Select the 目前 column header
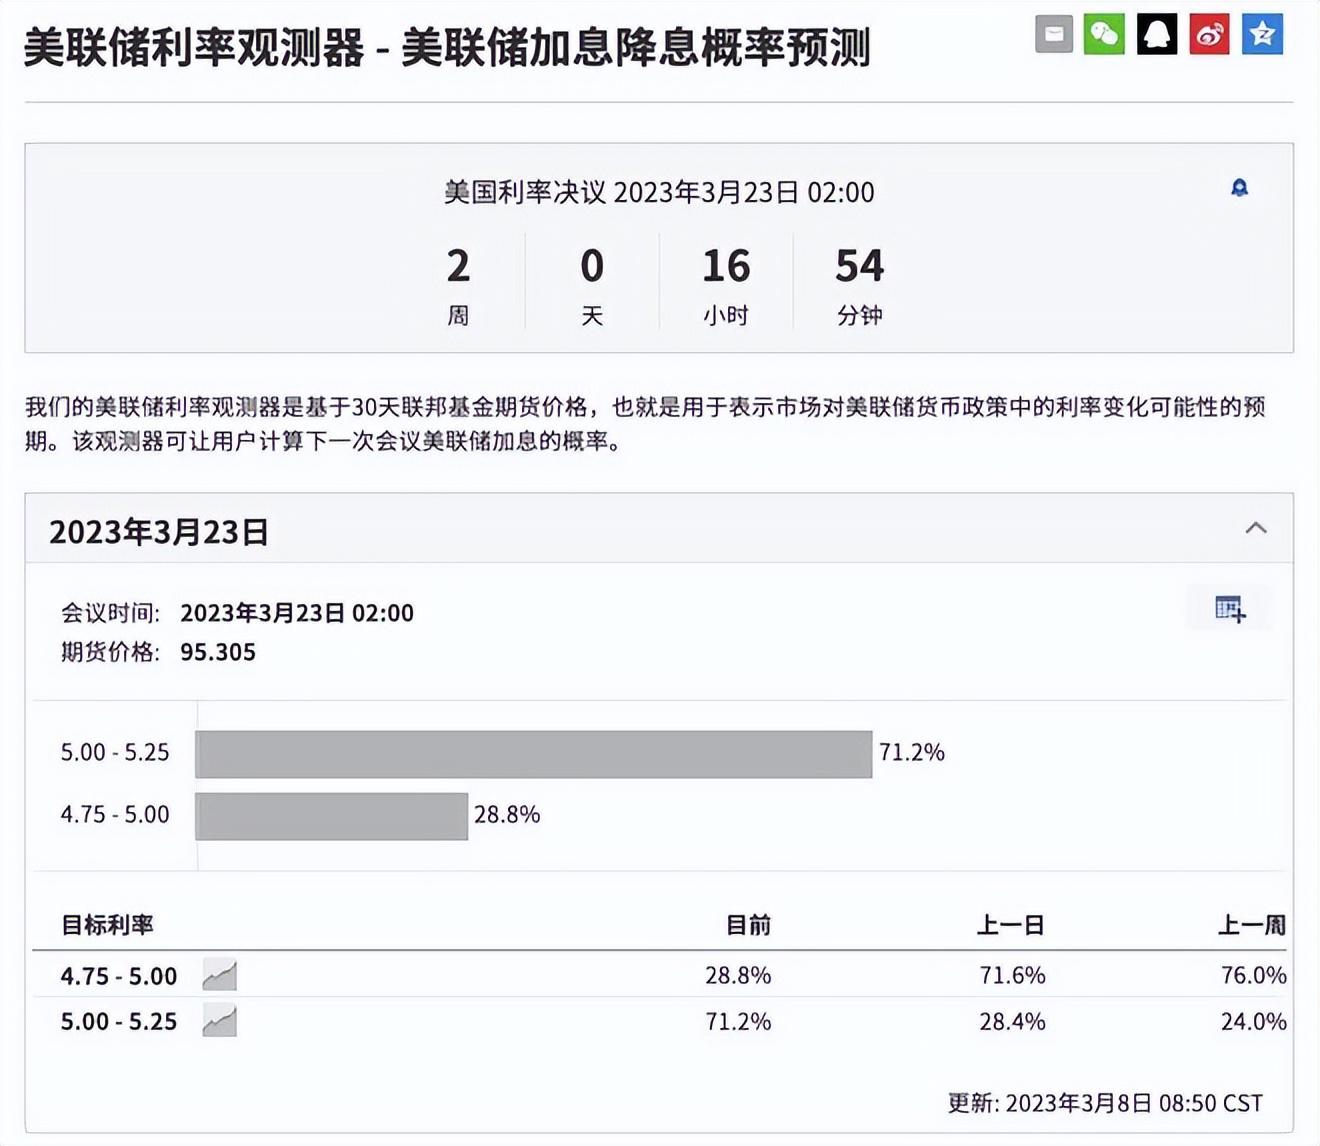 (748, 926)
